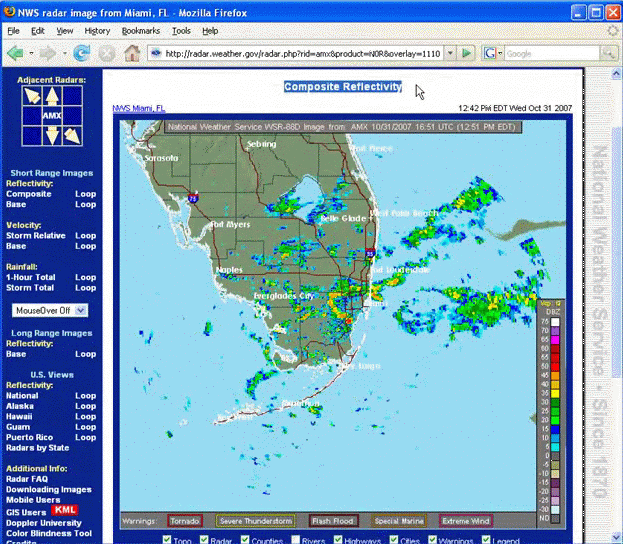
Task: Open Composite reflectivity short range image
Action: [29, 194]
